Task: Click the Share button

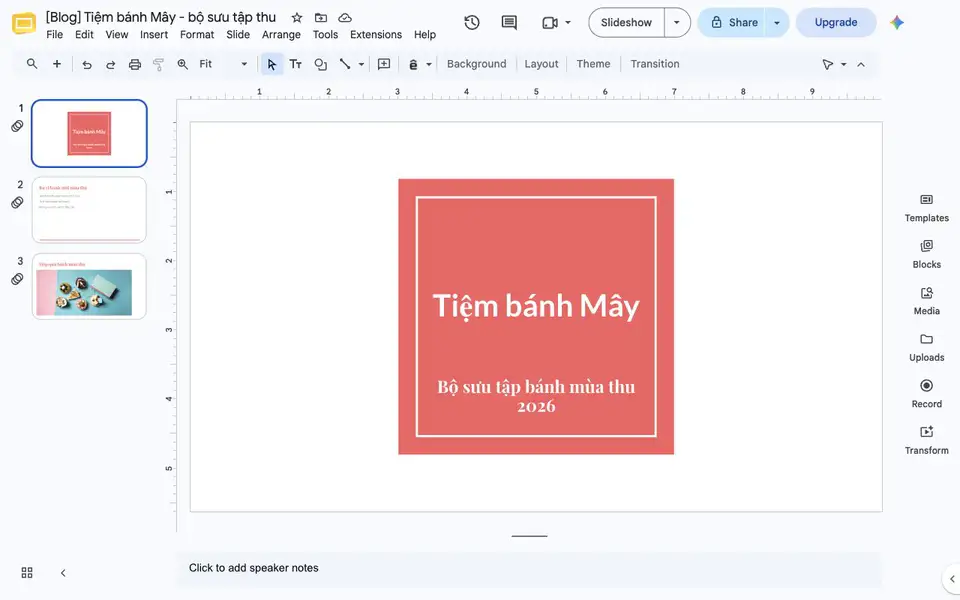Action: pos(733,23)
